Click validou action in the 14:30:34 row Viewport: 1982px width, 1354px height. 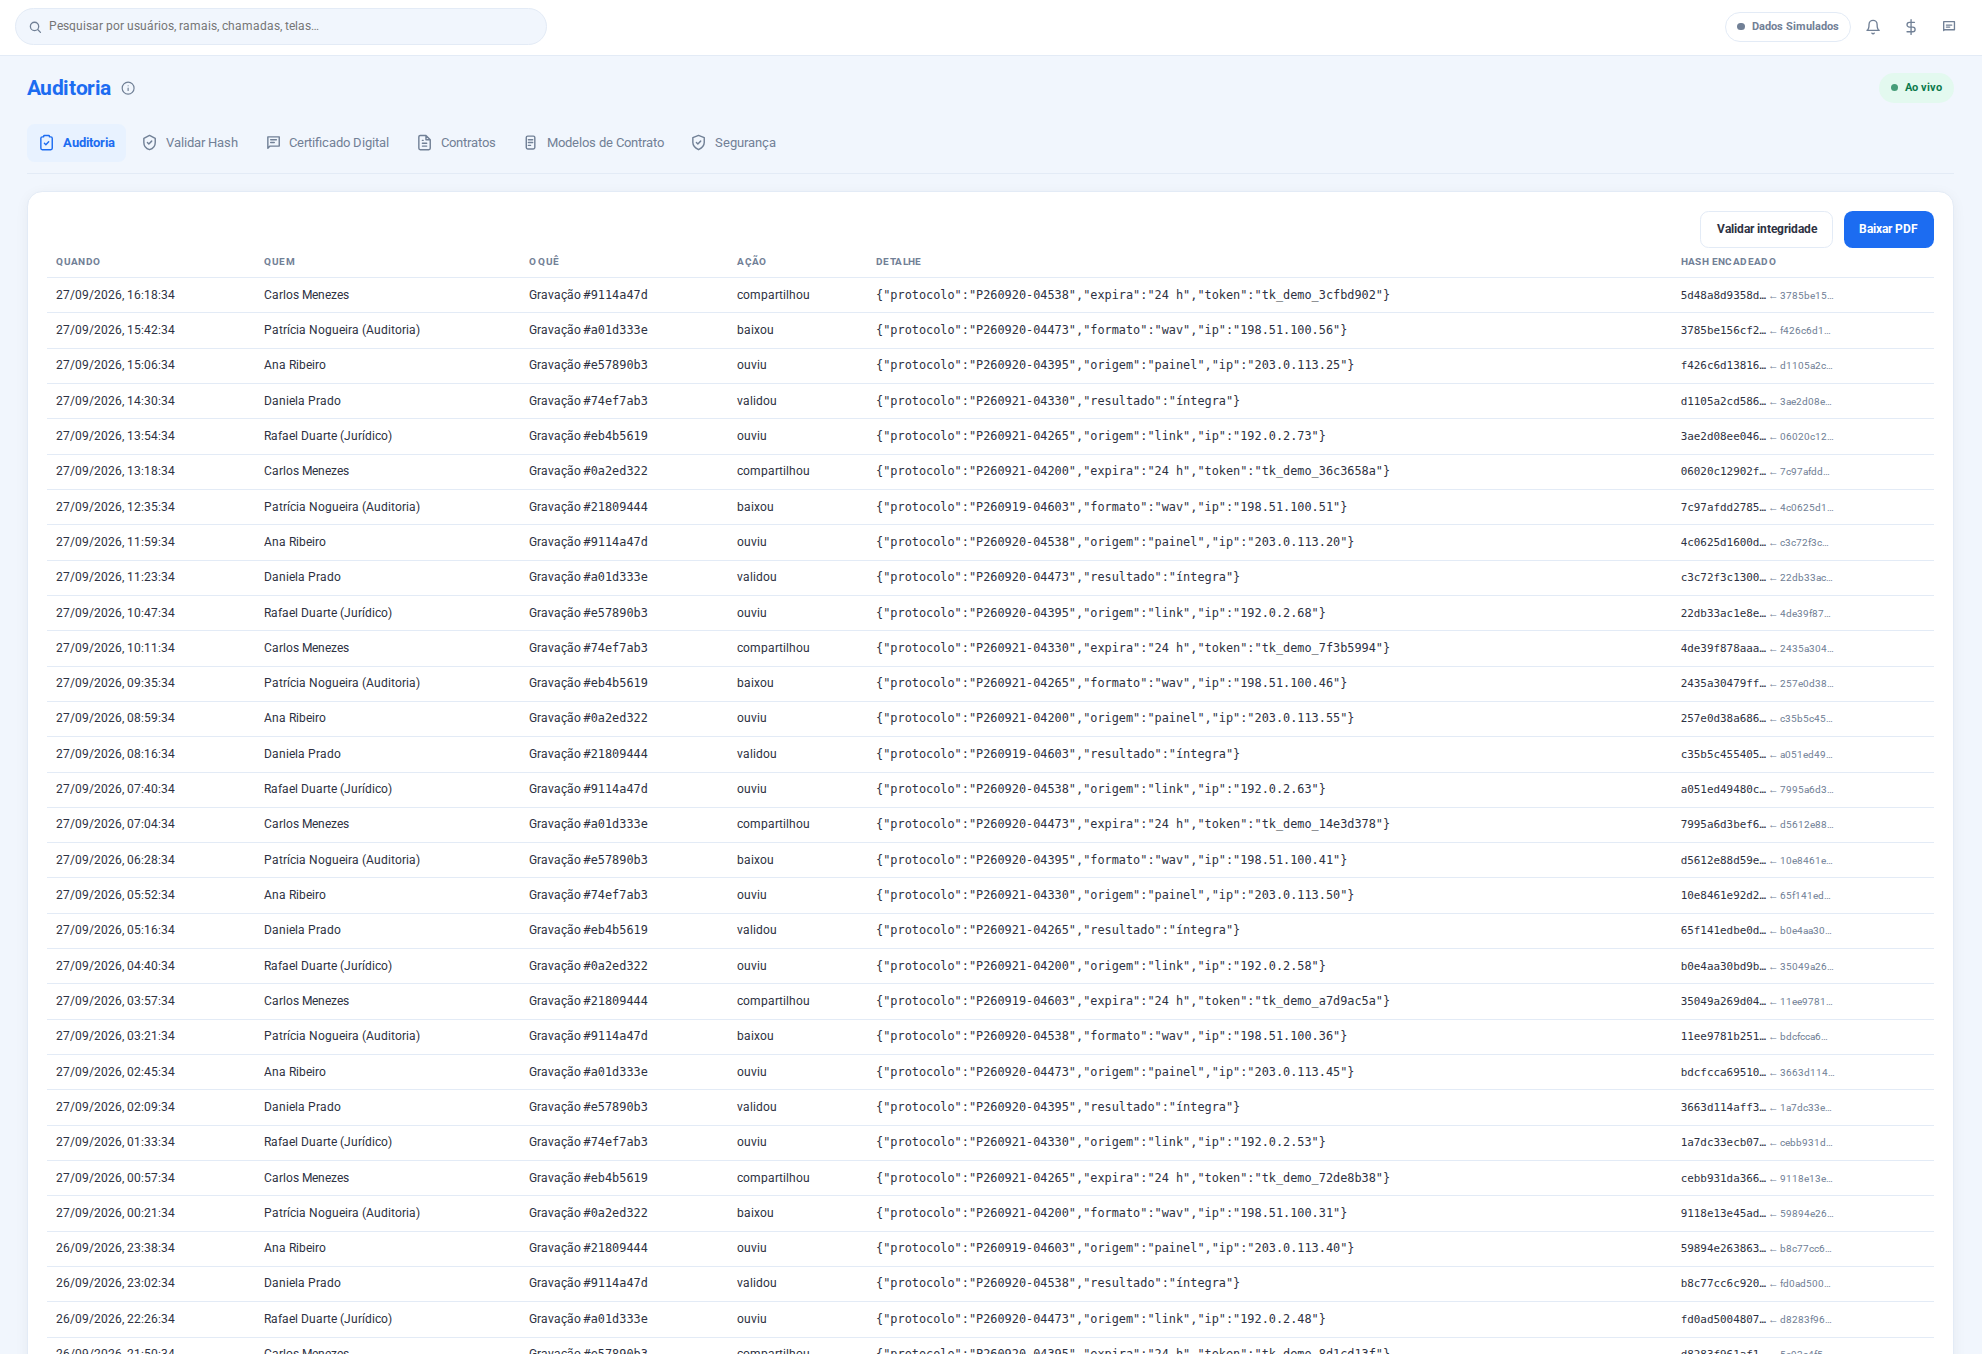[757, 401]
